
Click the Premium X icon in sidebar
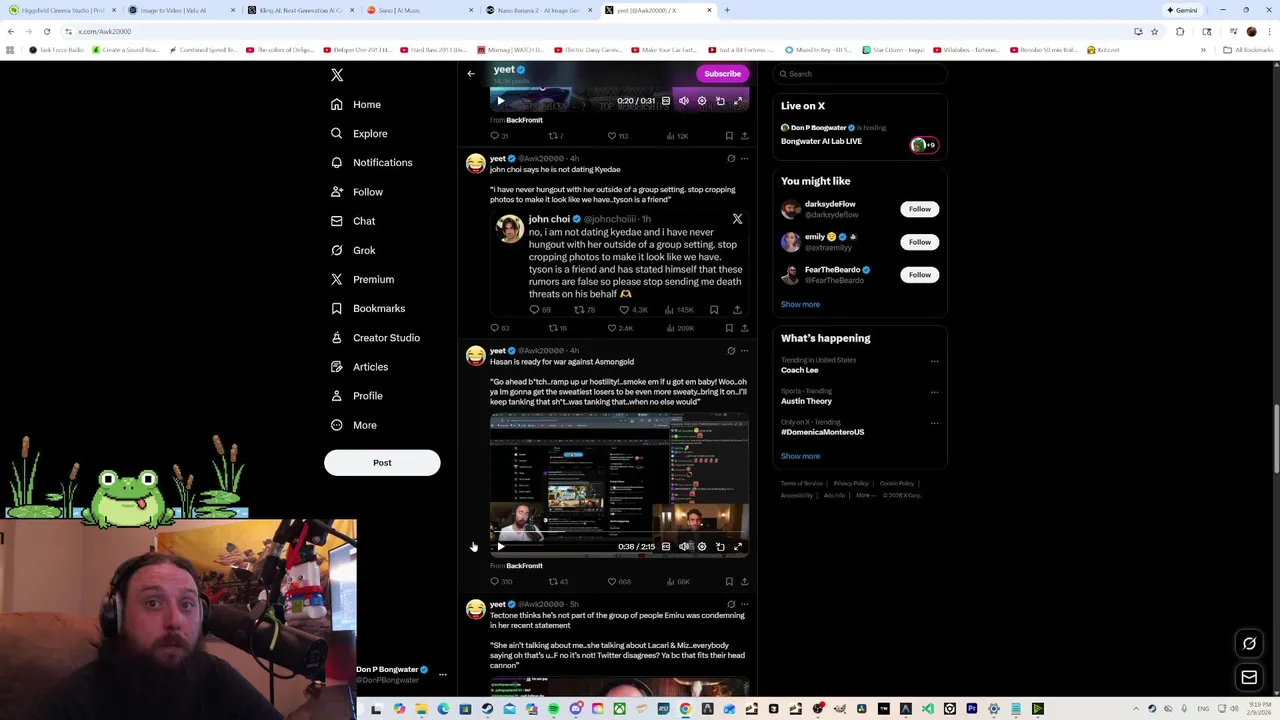tap(337, 279)
